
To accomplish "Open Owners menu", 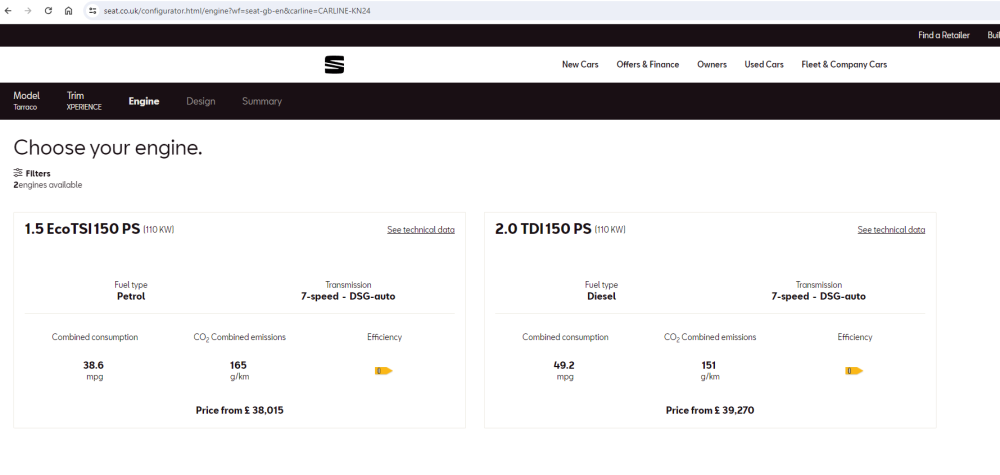I will (712, 64).
